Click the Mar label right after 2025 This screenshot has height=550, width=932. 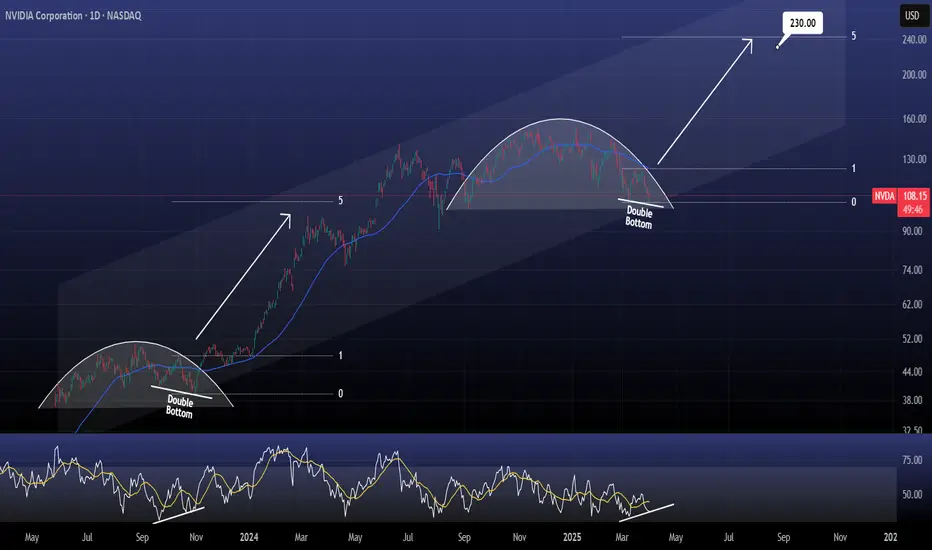[622, 537]
